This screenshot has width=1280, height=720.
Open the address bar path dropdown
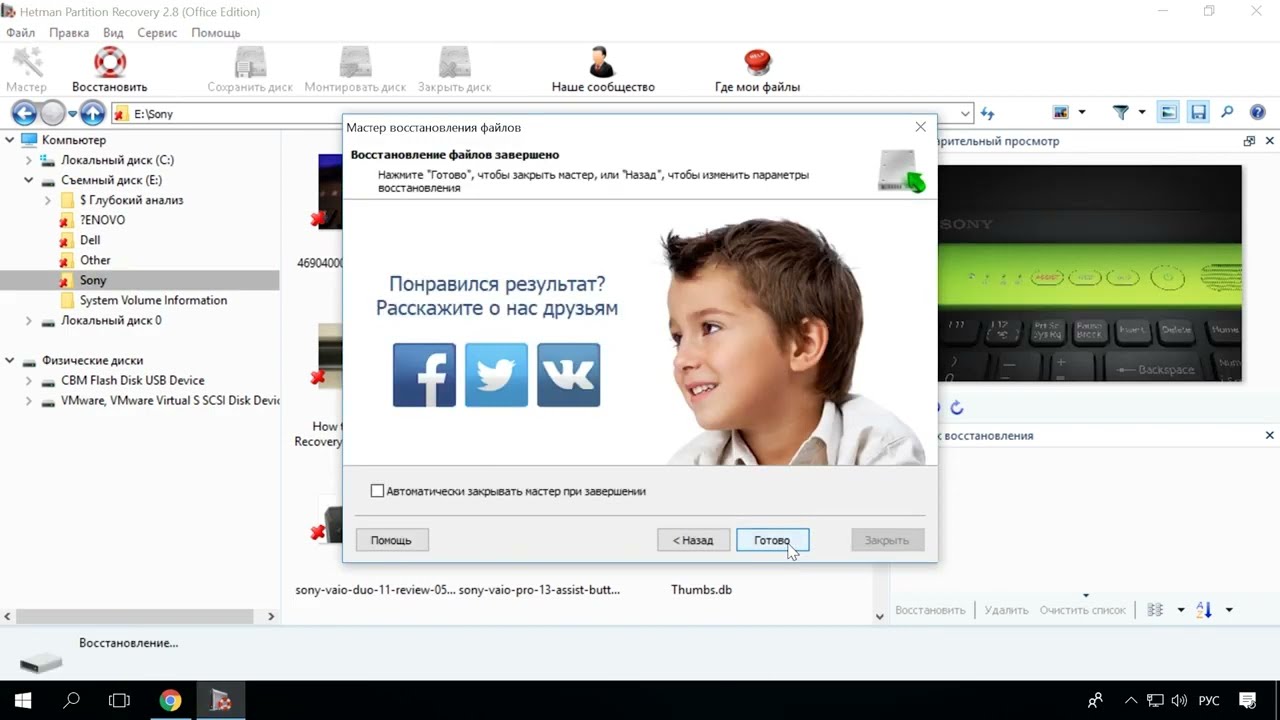[965, 113]
